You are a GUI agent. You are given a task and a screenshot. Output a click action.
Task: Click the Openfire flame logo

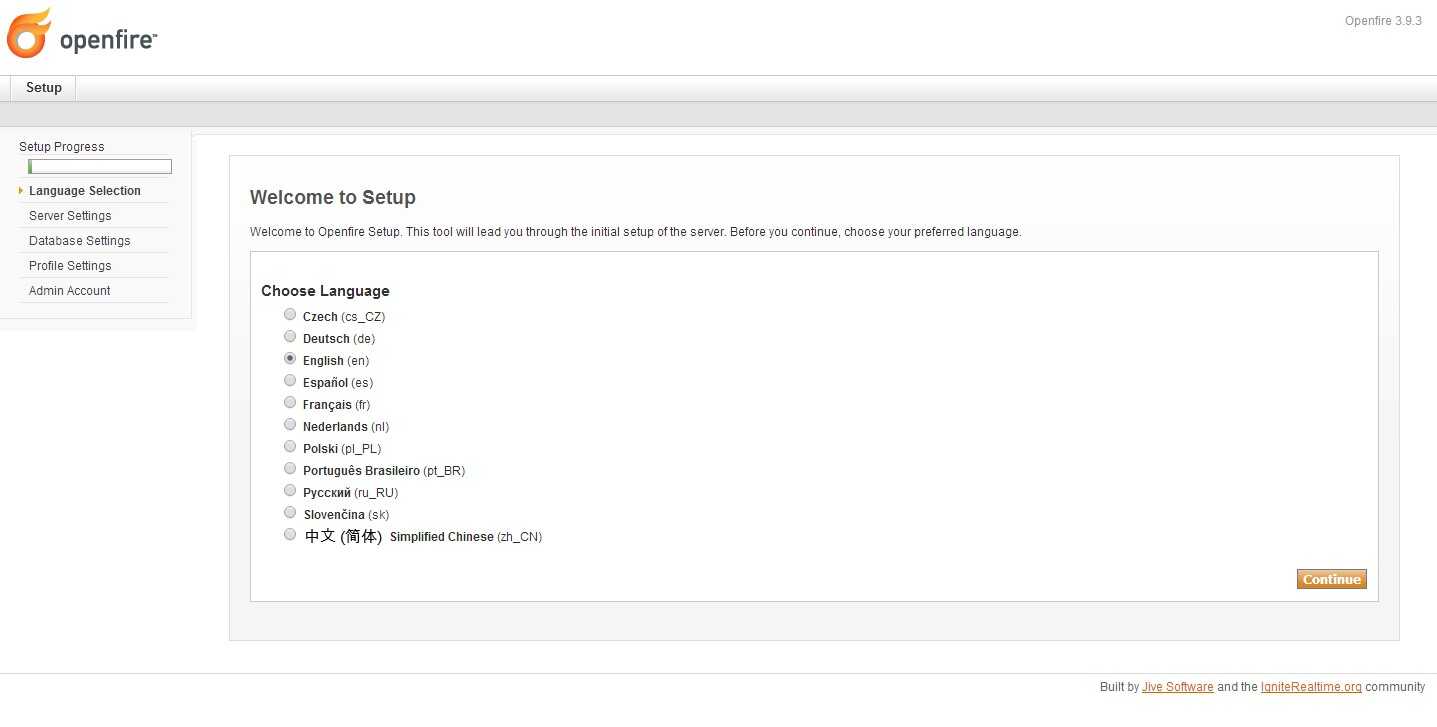pos(28,33)
